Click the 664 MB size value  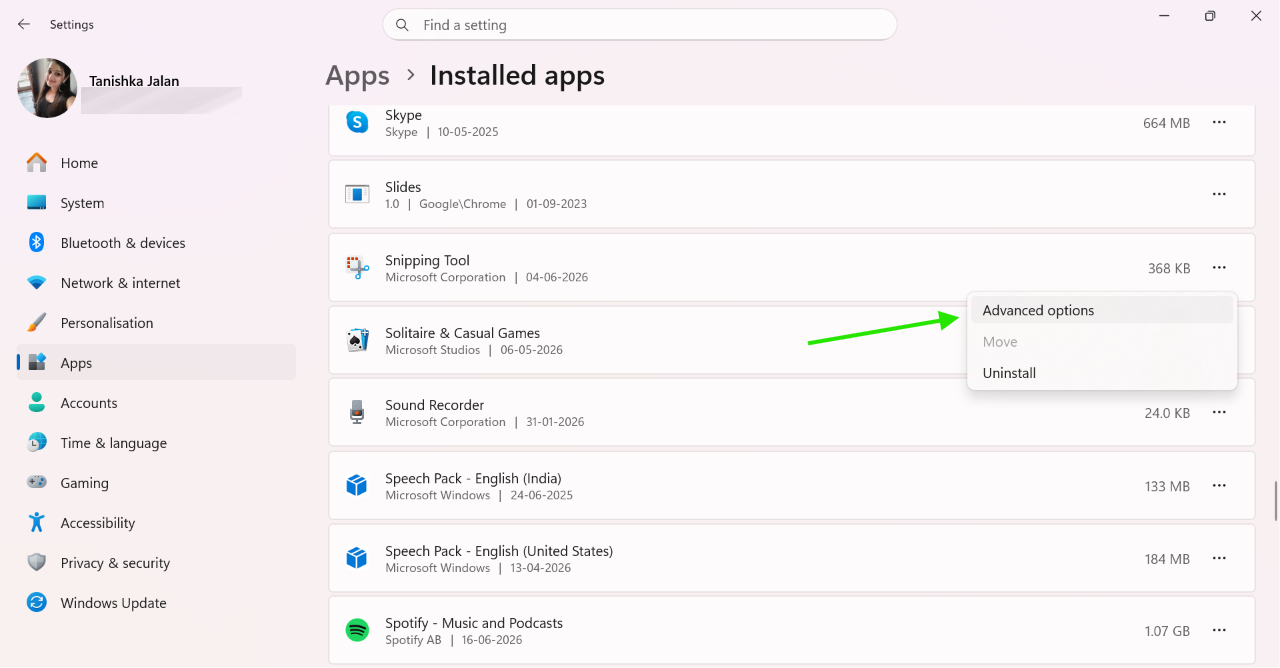point(1166,123)
